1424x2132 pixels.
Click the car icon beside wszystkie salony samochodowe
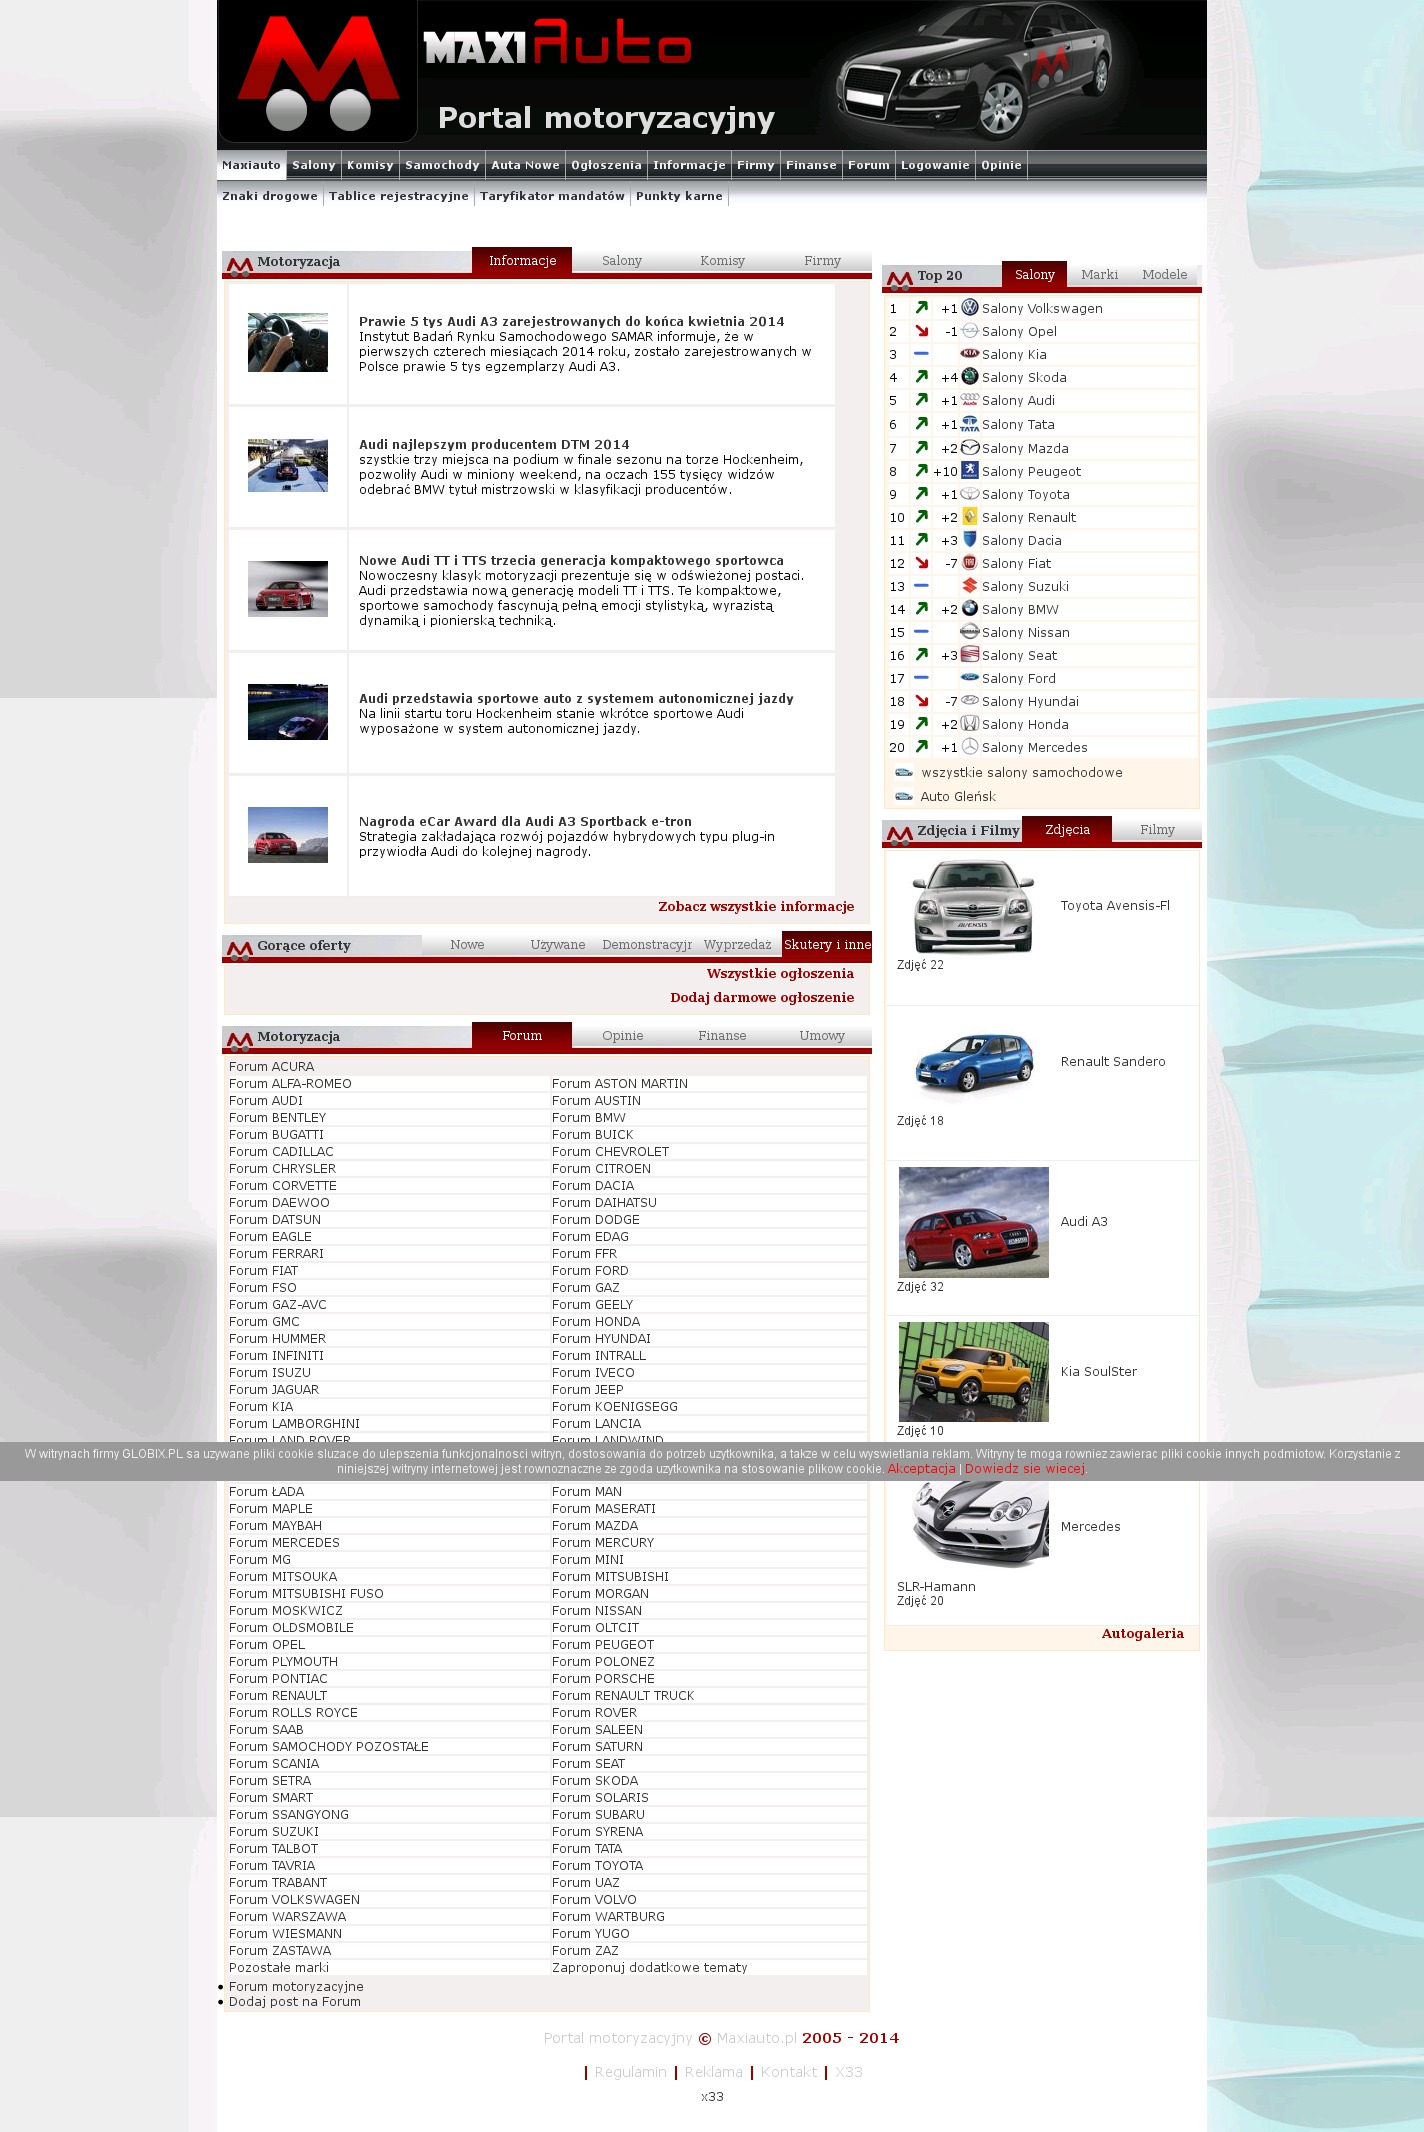tap(904, 772)
